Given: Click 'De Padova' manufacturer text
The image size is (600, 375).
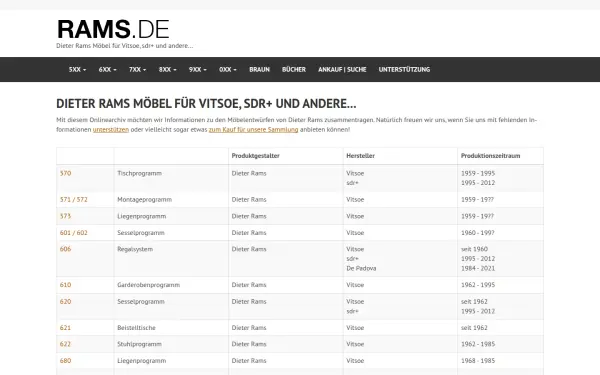Looking at the screenshot, I should click(x=361, y=269).
